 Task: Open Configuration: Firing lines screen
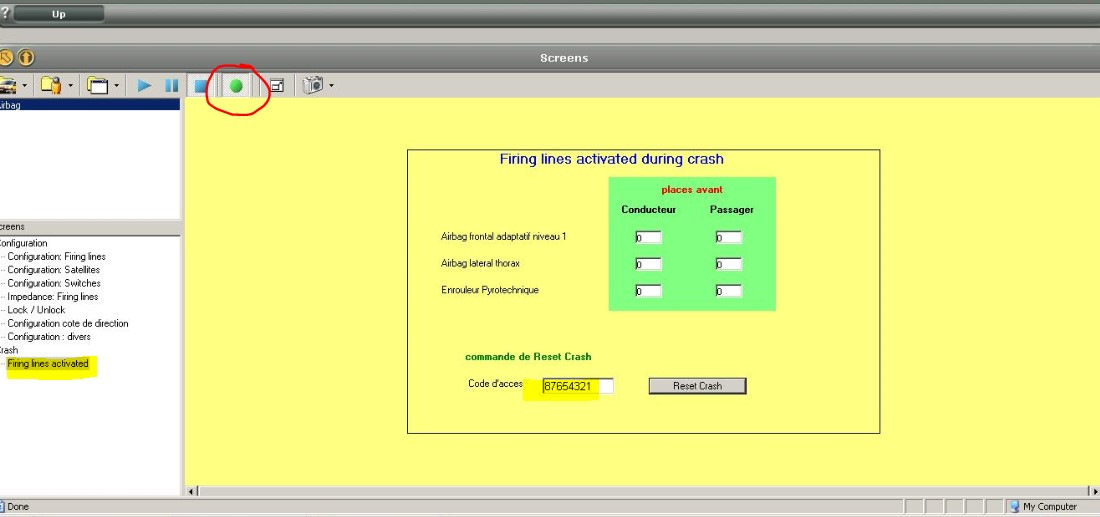(x=56, y=257)
